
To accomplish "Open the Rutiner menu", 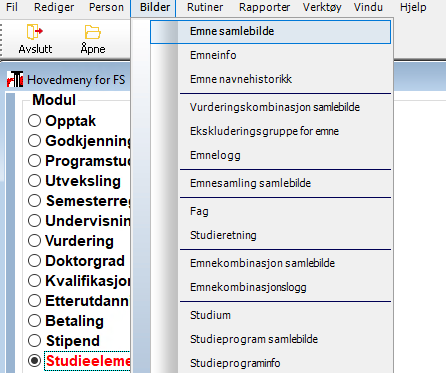I will point(205,7).
